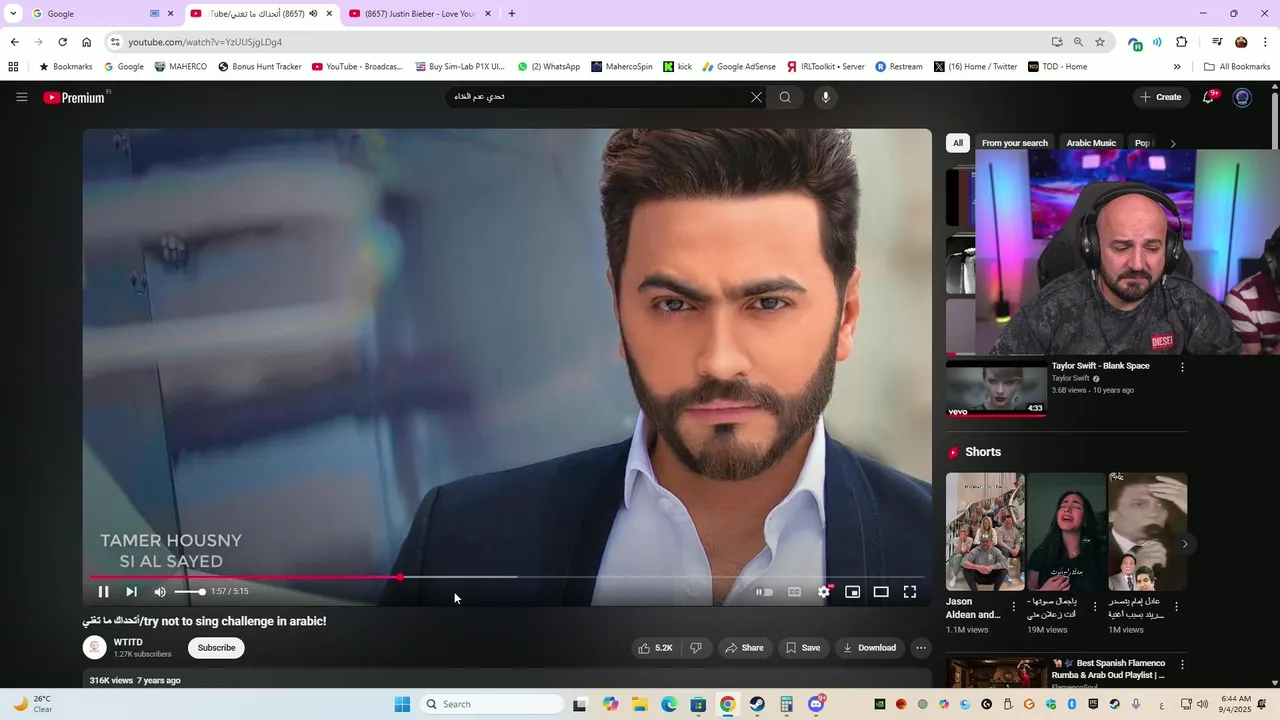Show more filter chips with arrow
Viewport: 1280px width, 720px height.
tap(1173, 143)
